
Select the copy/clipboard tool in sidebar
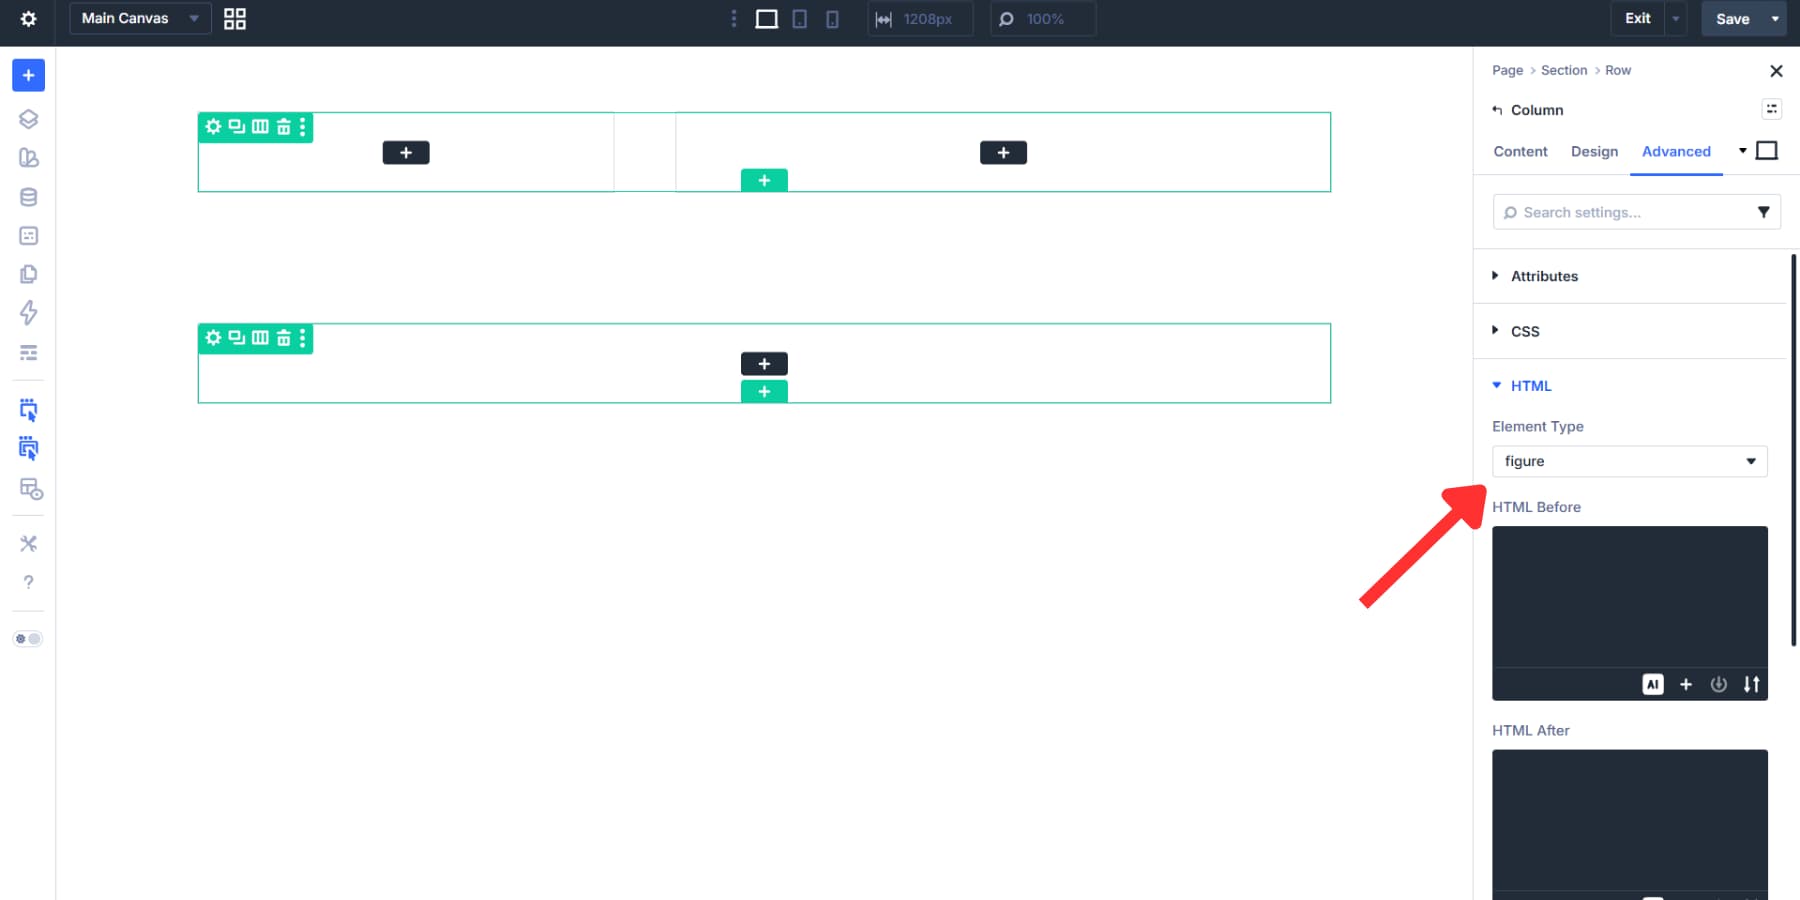(x=28, y=273)
